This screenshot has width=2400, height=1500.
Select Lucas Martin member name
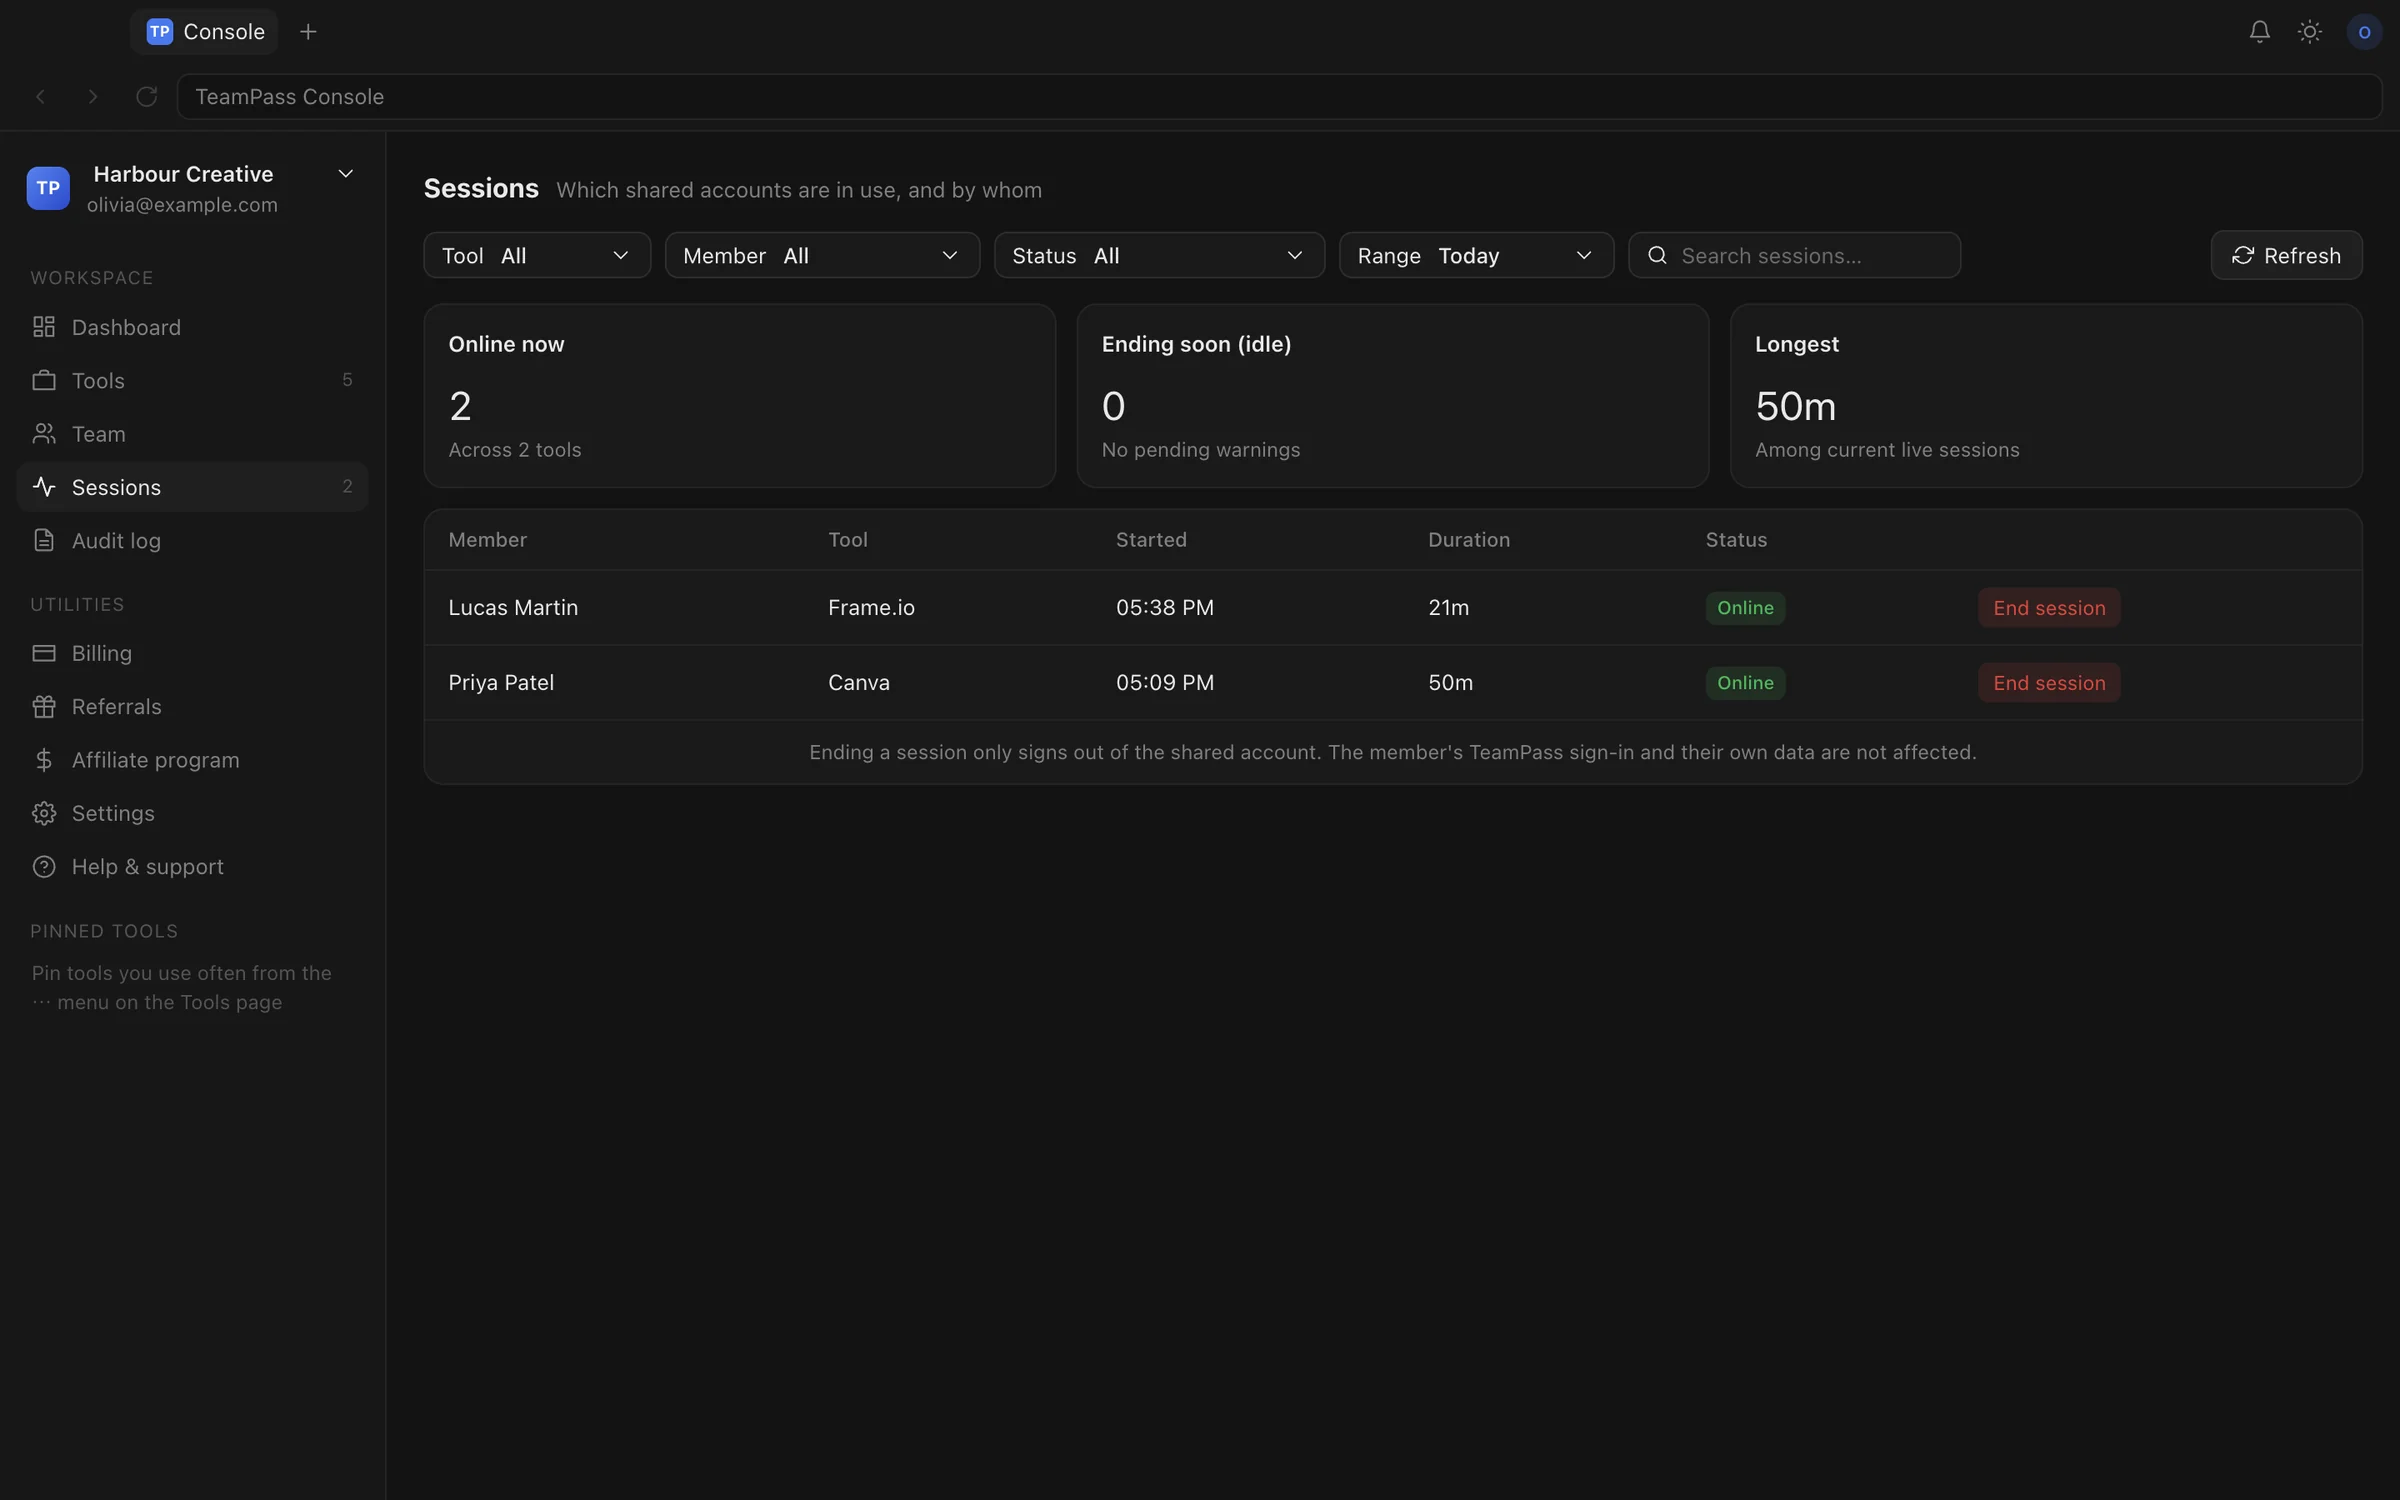click(513, 608)
